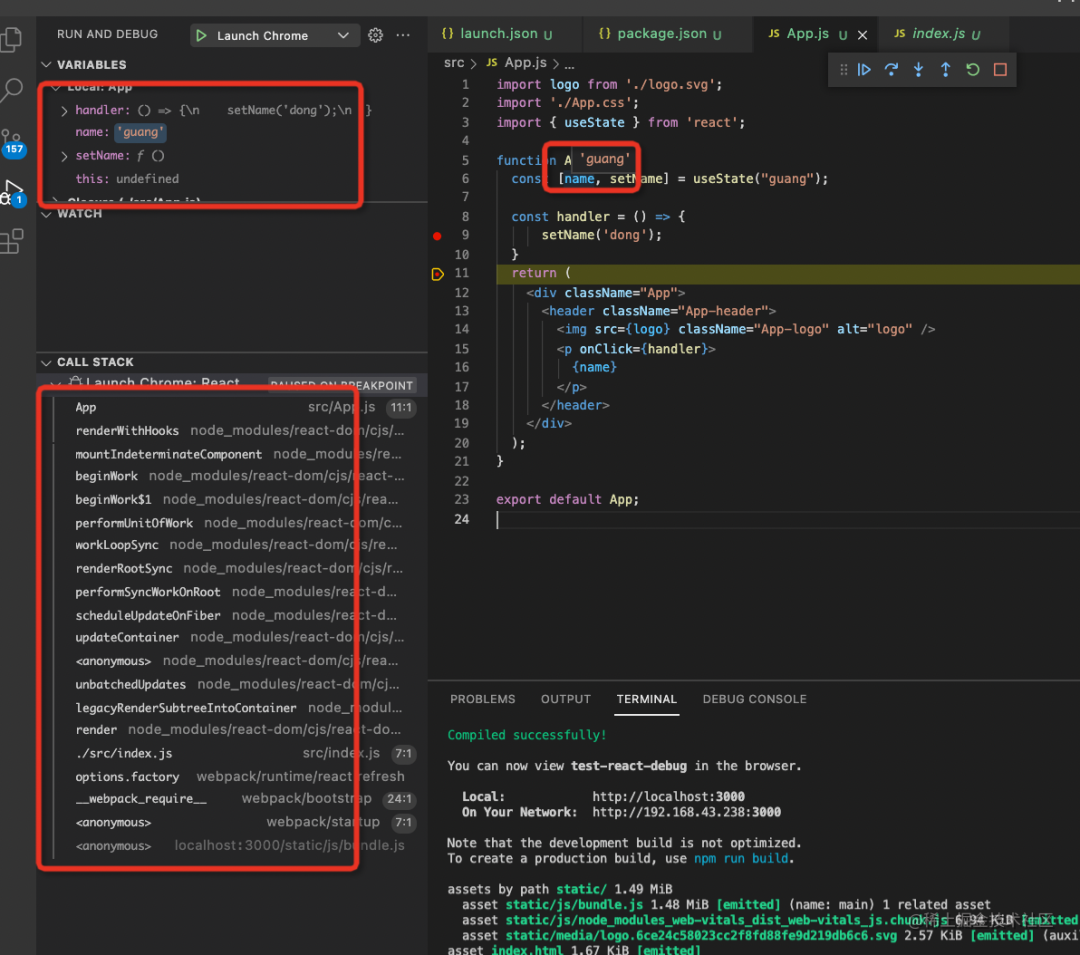Stop debugging with the red square
1080x955 pixels.
click(x=1000, y=70)
